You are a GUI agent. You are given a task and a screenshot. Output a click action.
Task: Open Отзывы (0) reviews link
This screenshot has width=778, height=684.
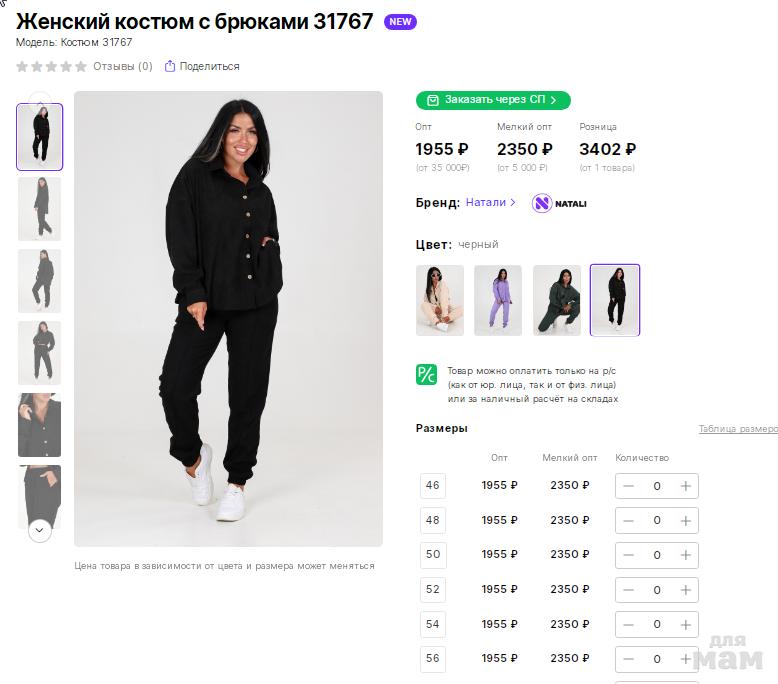pos(122,67)
